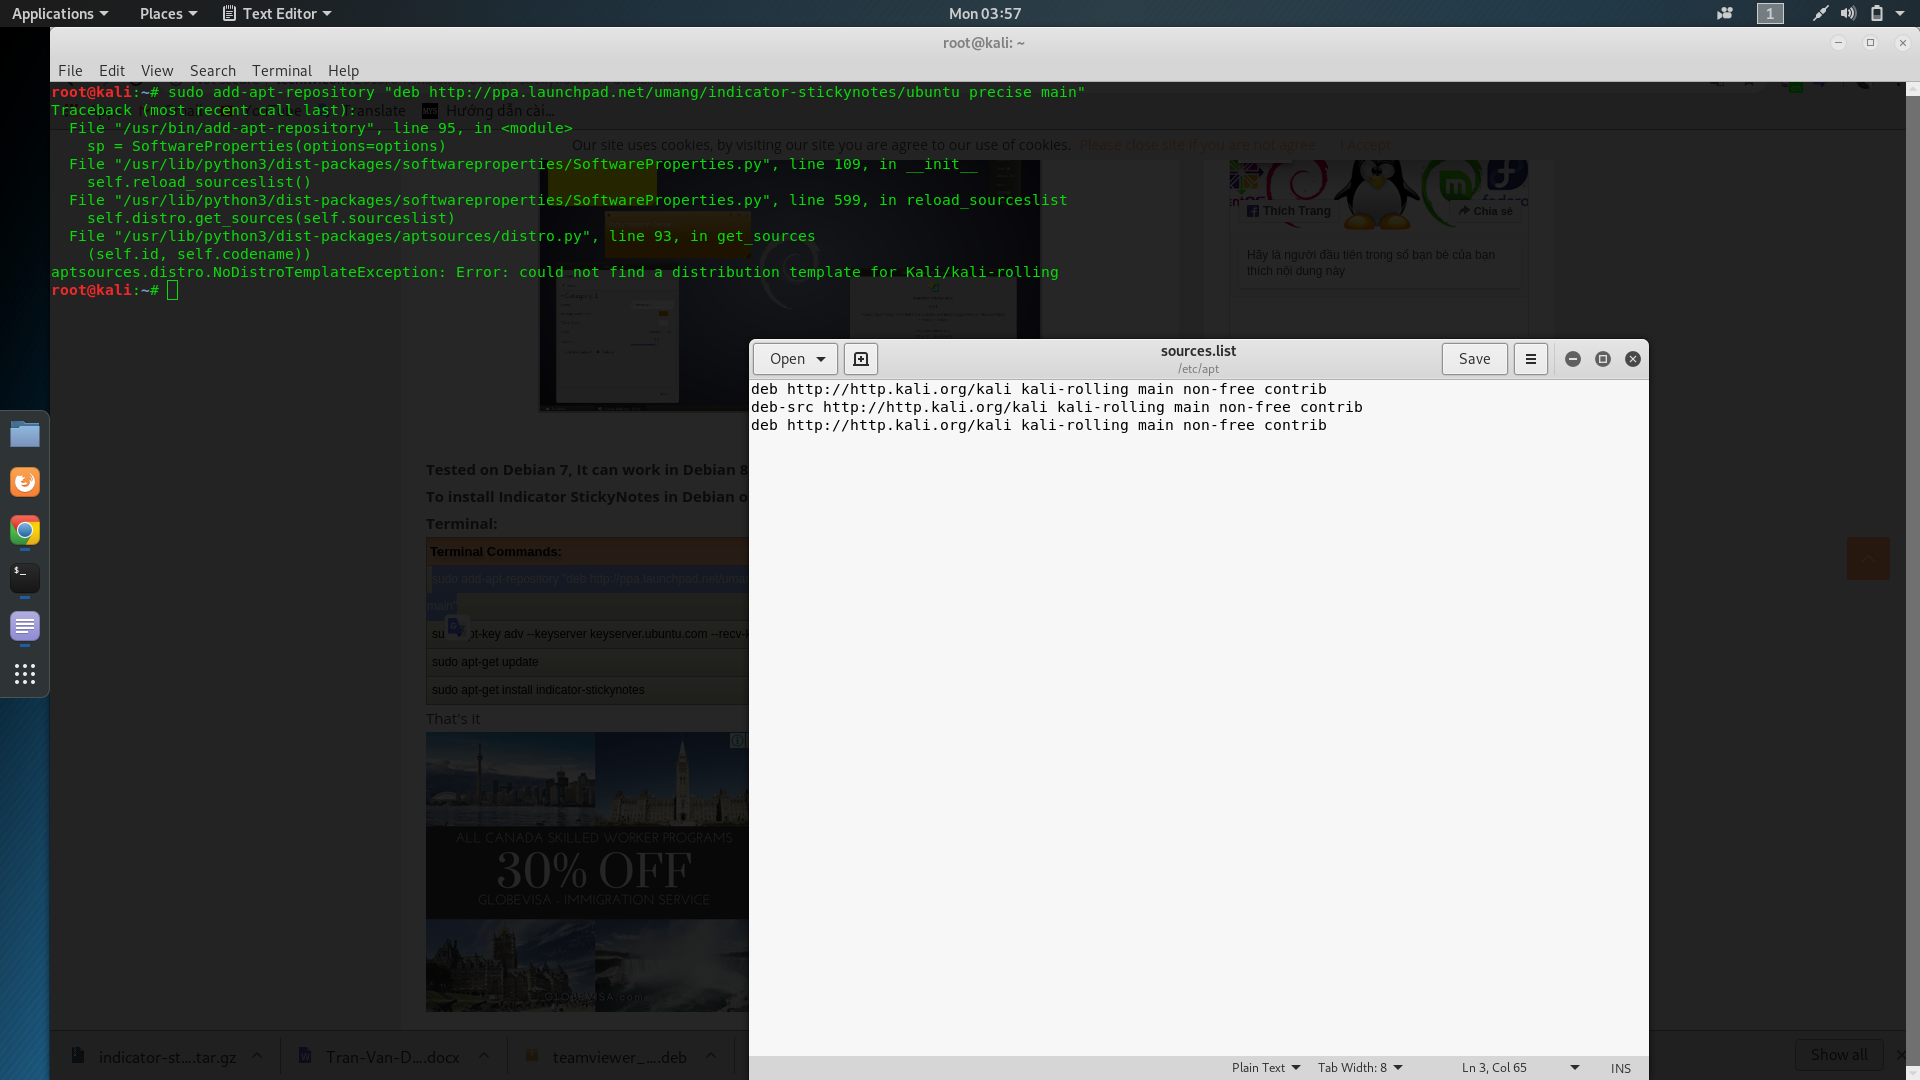Viewport: 1920px width, 1080px height.
Task: Expand the Open dropdown in gedit
Action: [x=821, y=359]
